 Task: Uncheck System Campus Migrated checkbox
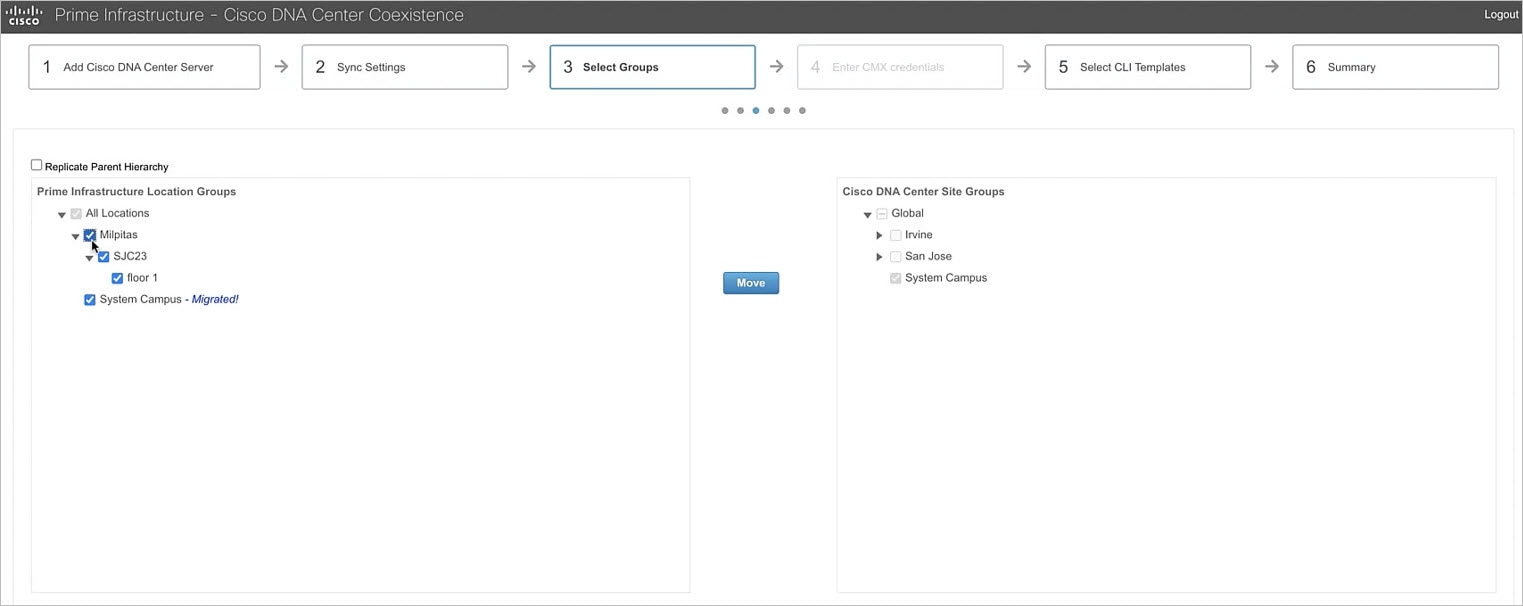point(90,299)
